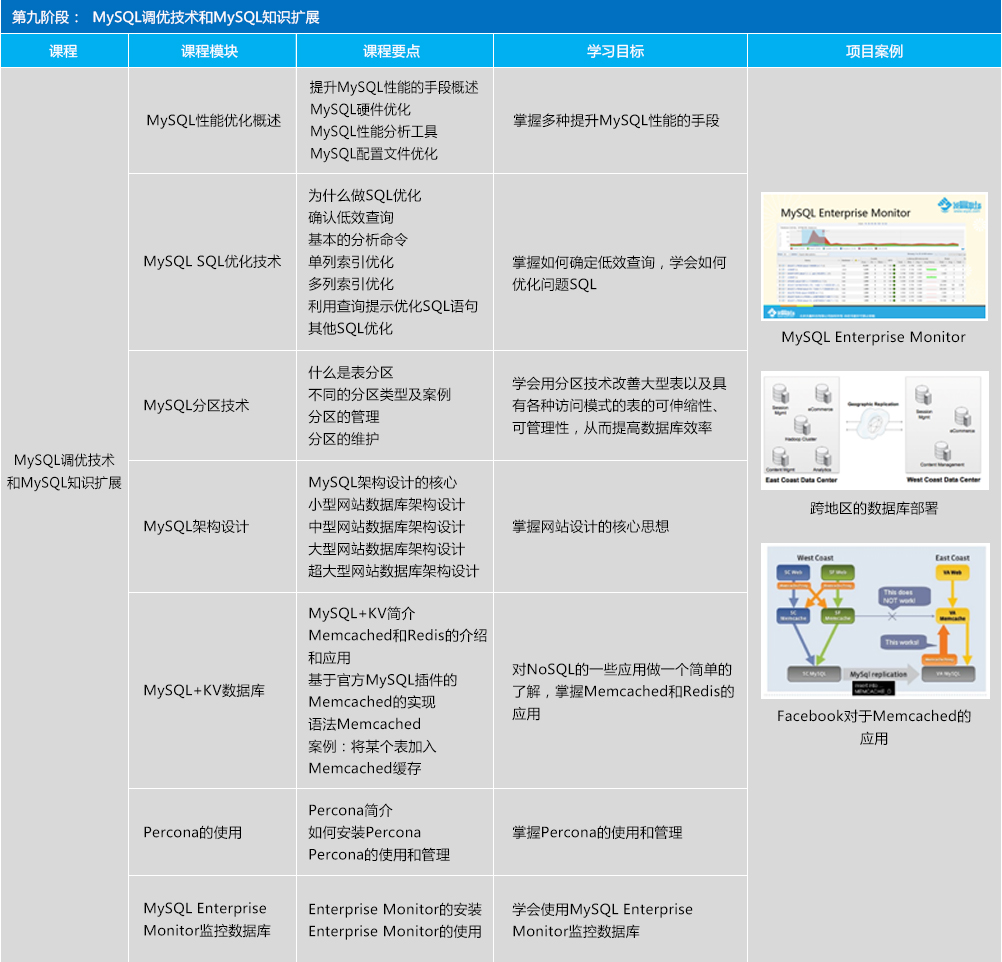Select the MySQL架构设计 module cell
Screen dimensions: 1002x962
[213, 527]
